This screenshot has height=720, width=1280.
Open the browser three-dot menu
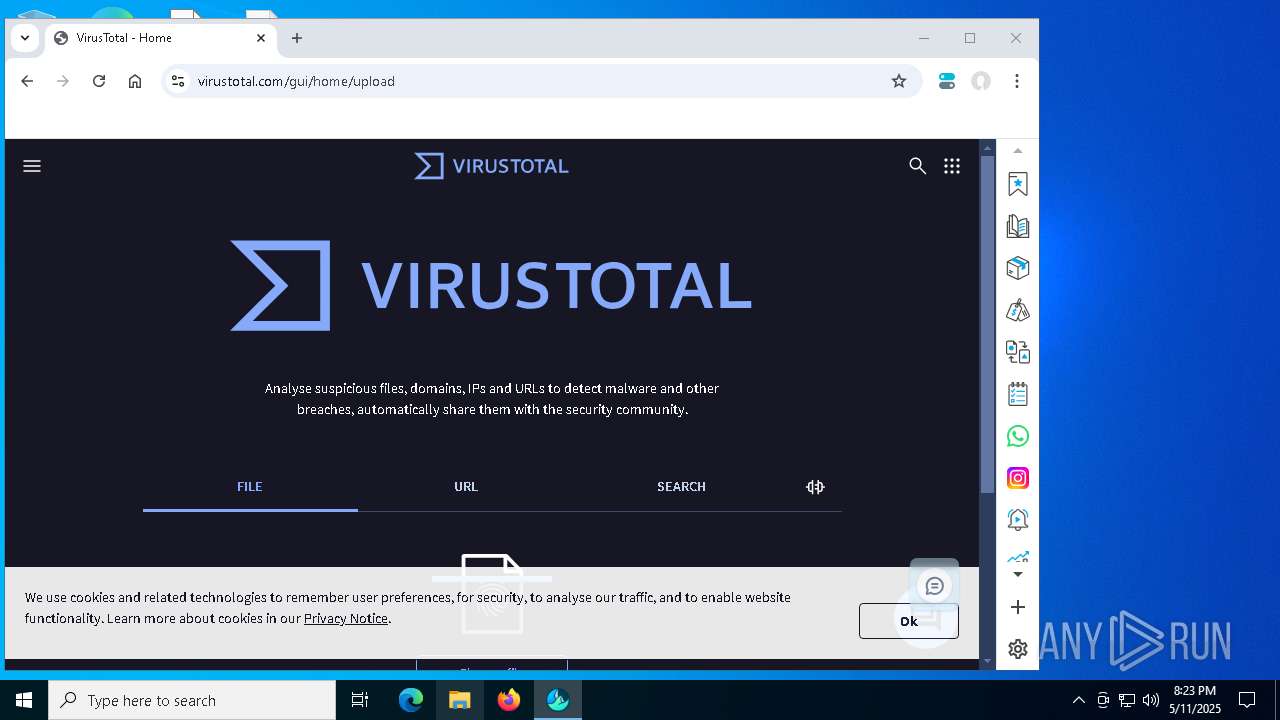(x=1017, y=81)
